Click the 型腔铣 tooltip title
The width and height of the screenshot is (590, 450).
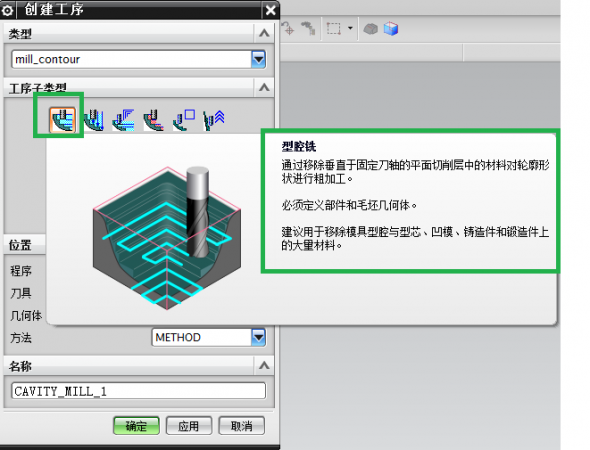(x=299, y=146)
